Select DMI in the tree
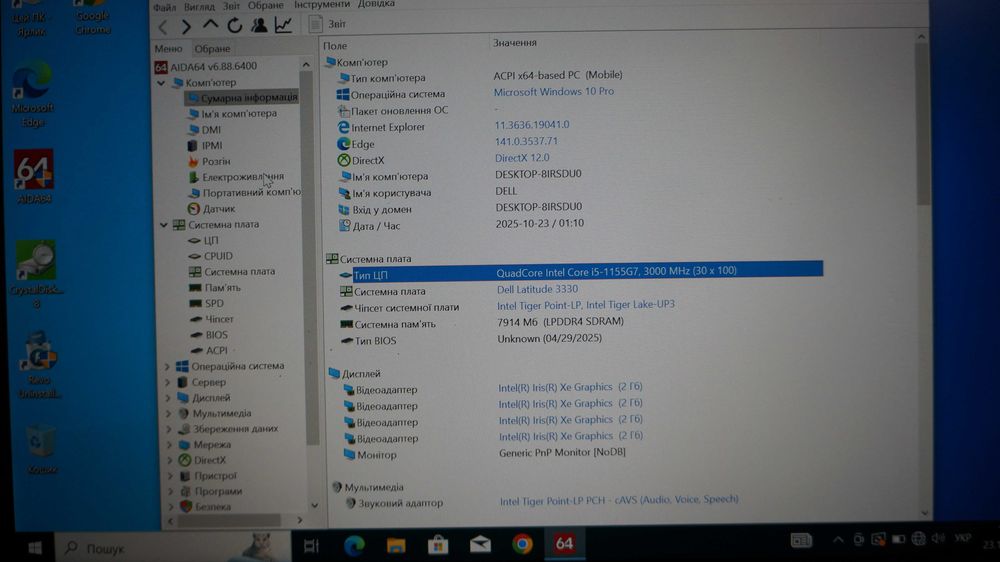 (x=204, y=129)
